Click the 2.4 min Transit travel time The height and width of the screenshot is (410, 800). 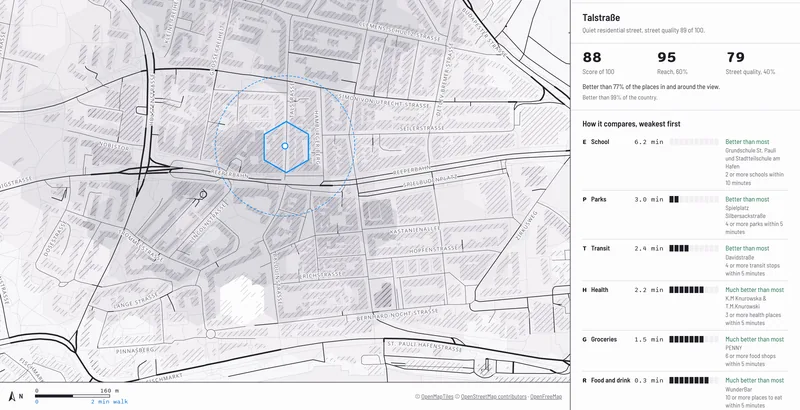648,248
